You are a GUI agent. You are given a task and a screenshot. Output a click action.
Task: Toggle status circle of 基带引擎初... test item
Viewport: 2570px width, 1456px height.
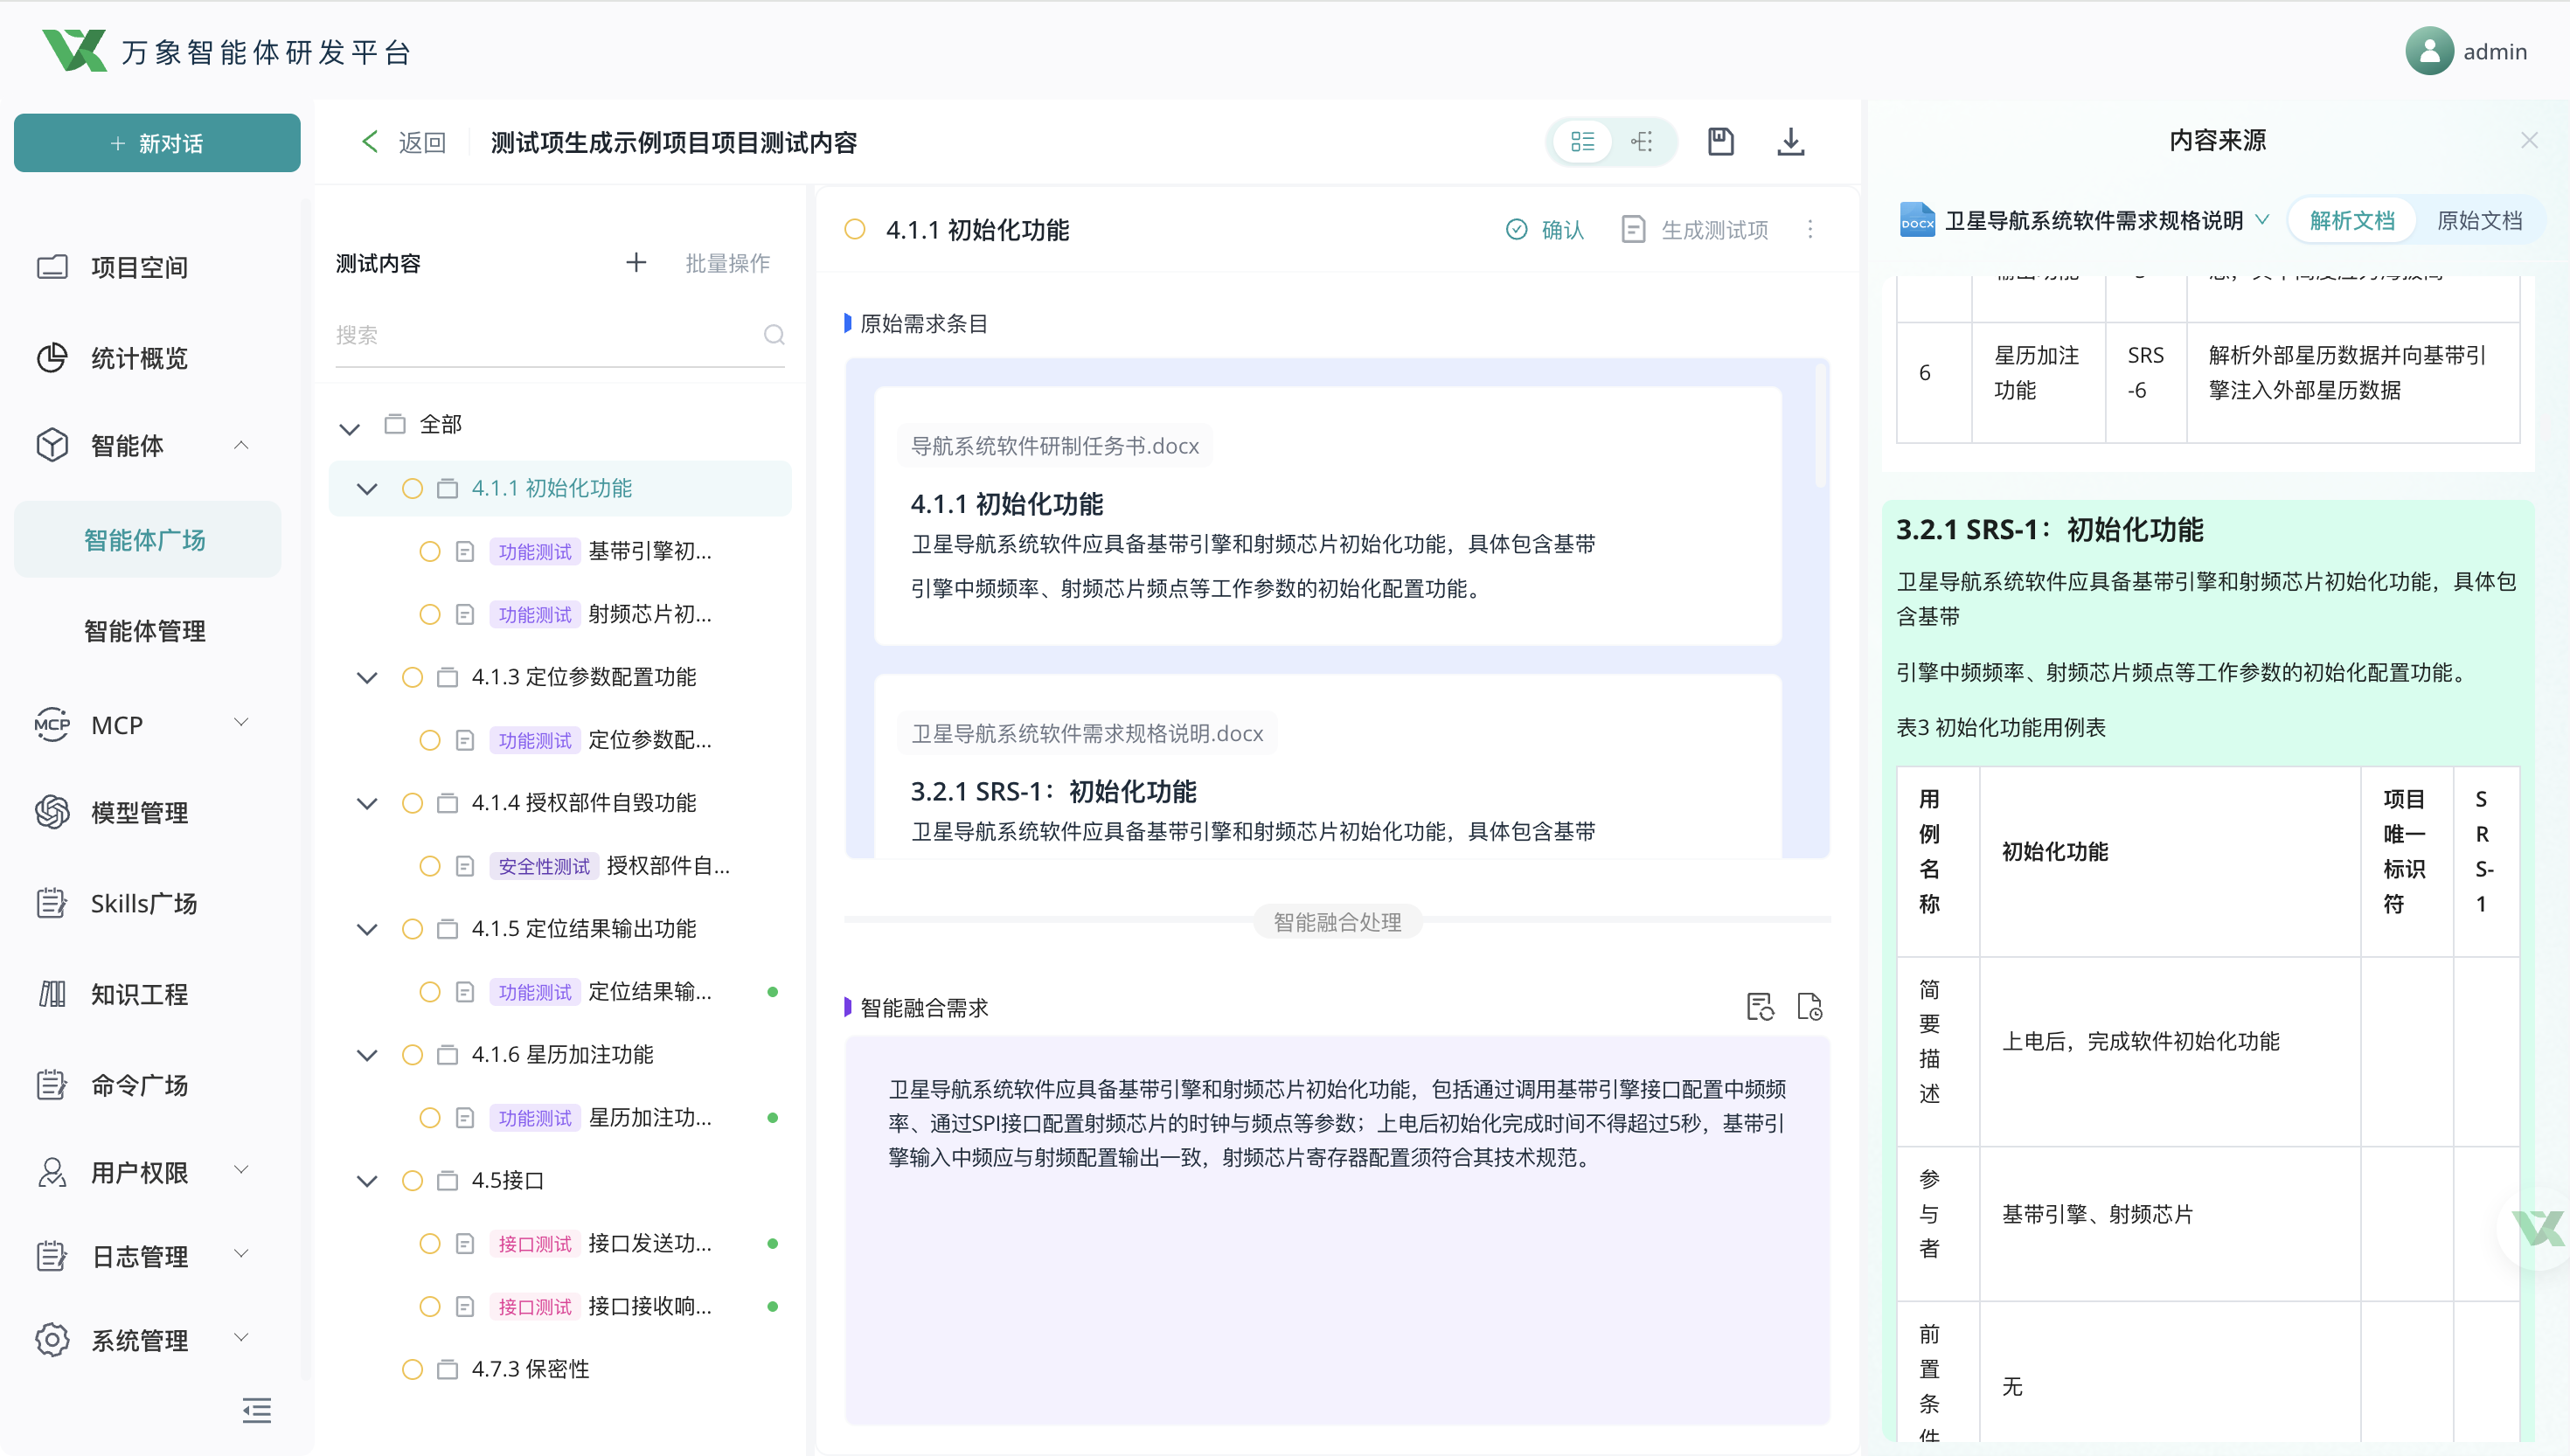click(x=430, y=551)
